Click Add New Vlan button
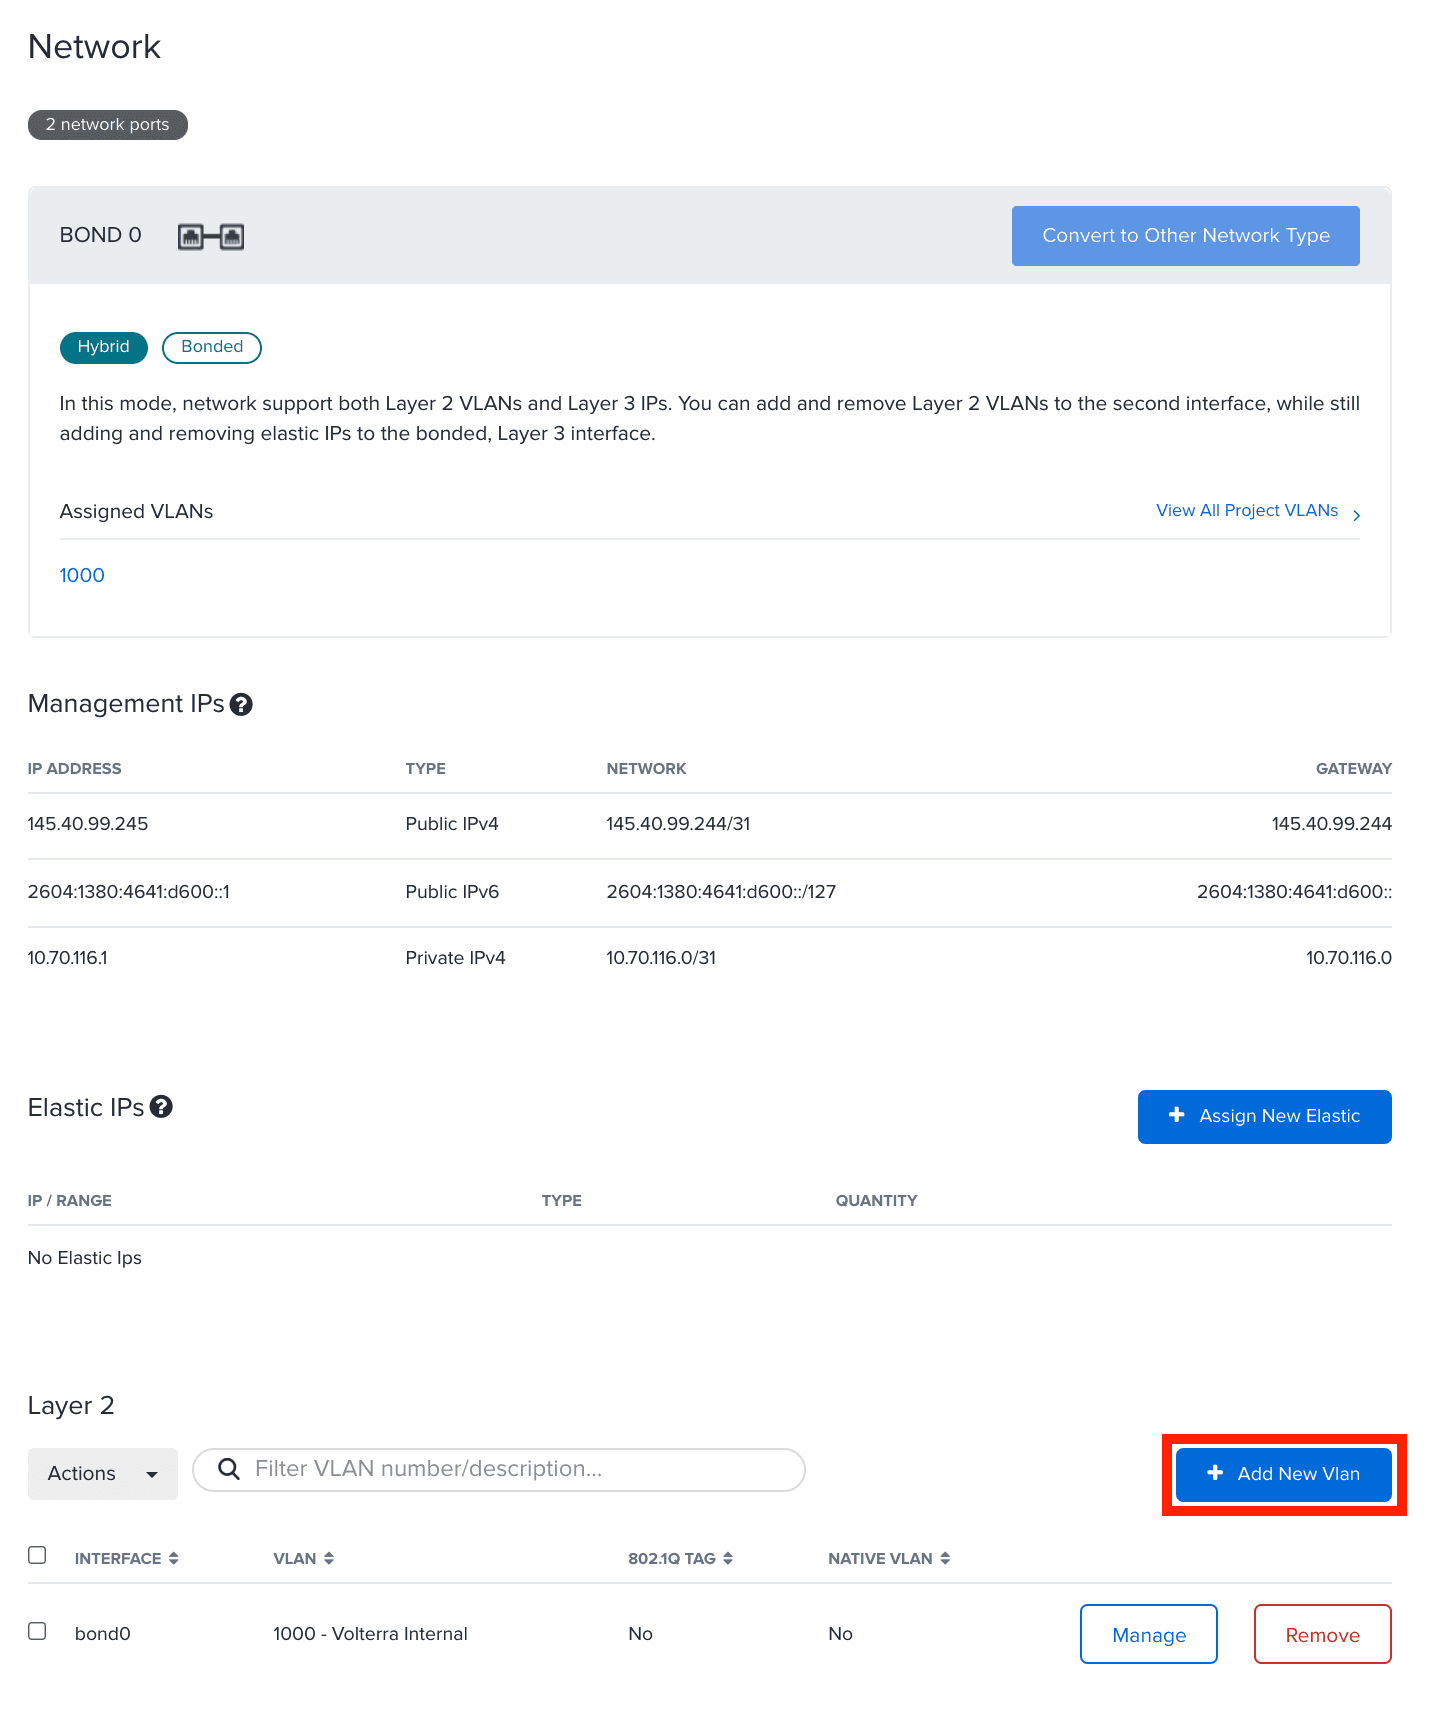Viewport: 1432px width, 1728px height. [1284, 1474]
